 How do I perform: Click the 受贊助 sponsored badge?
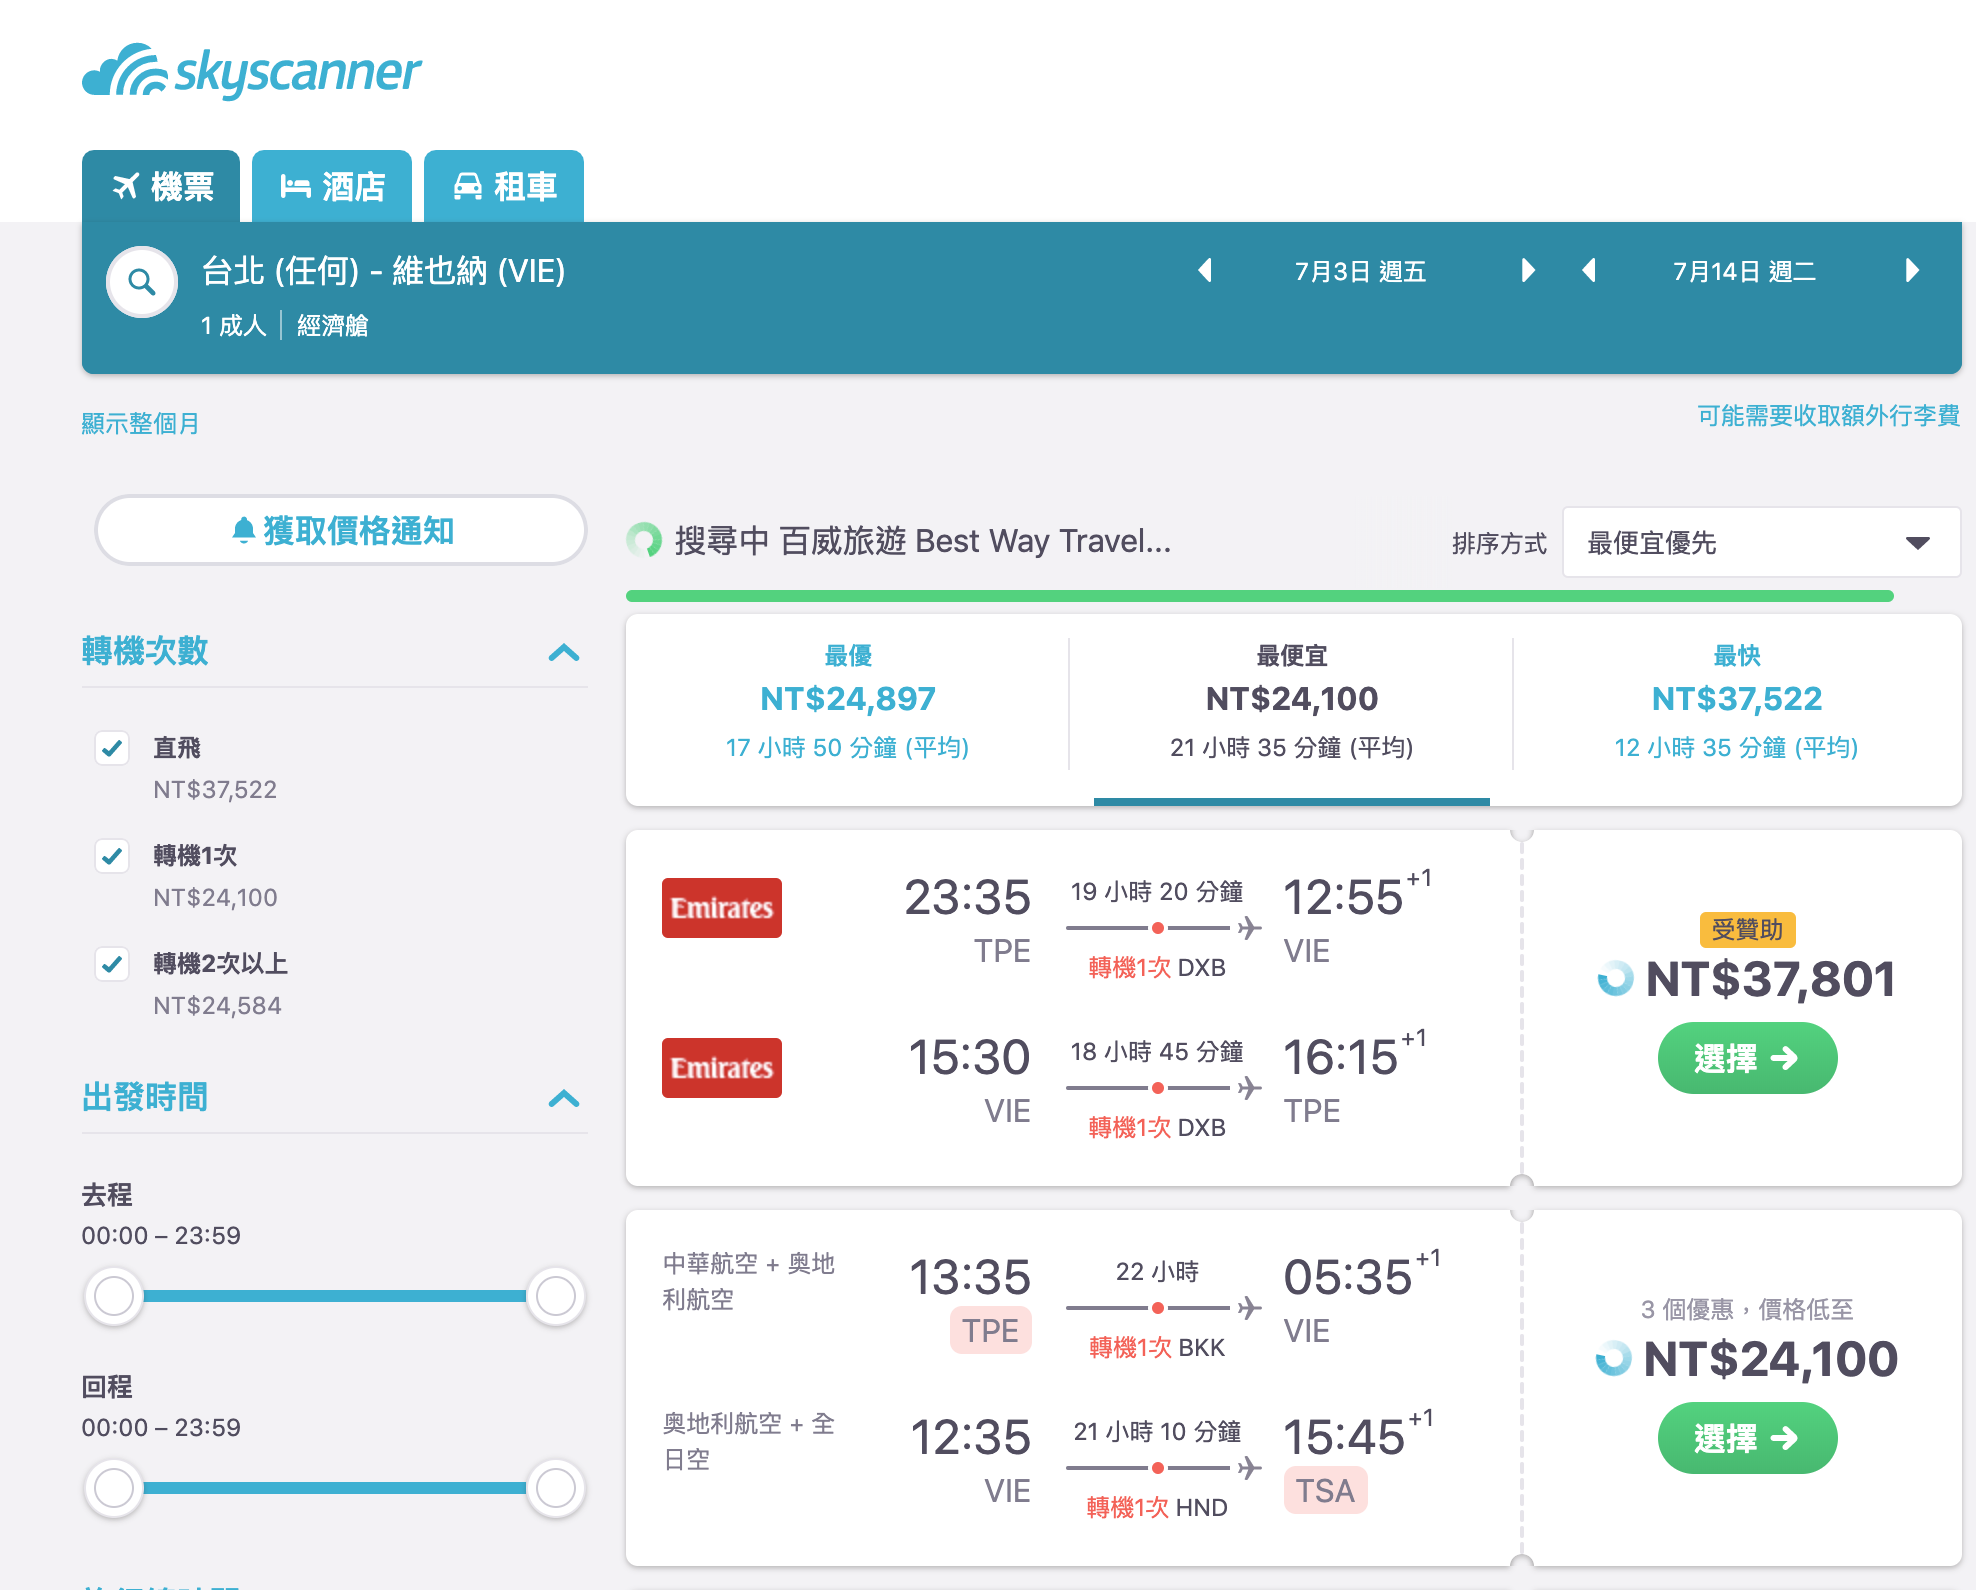click(x=1747, y=930)
